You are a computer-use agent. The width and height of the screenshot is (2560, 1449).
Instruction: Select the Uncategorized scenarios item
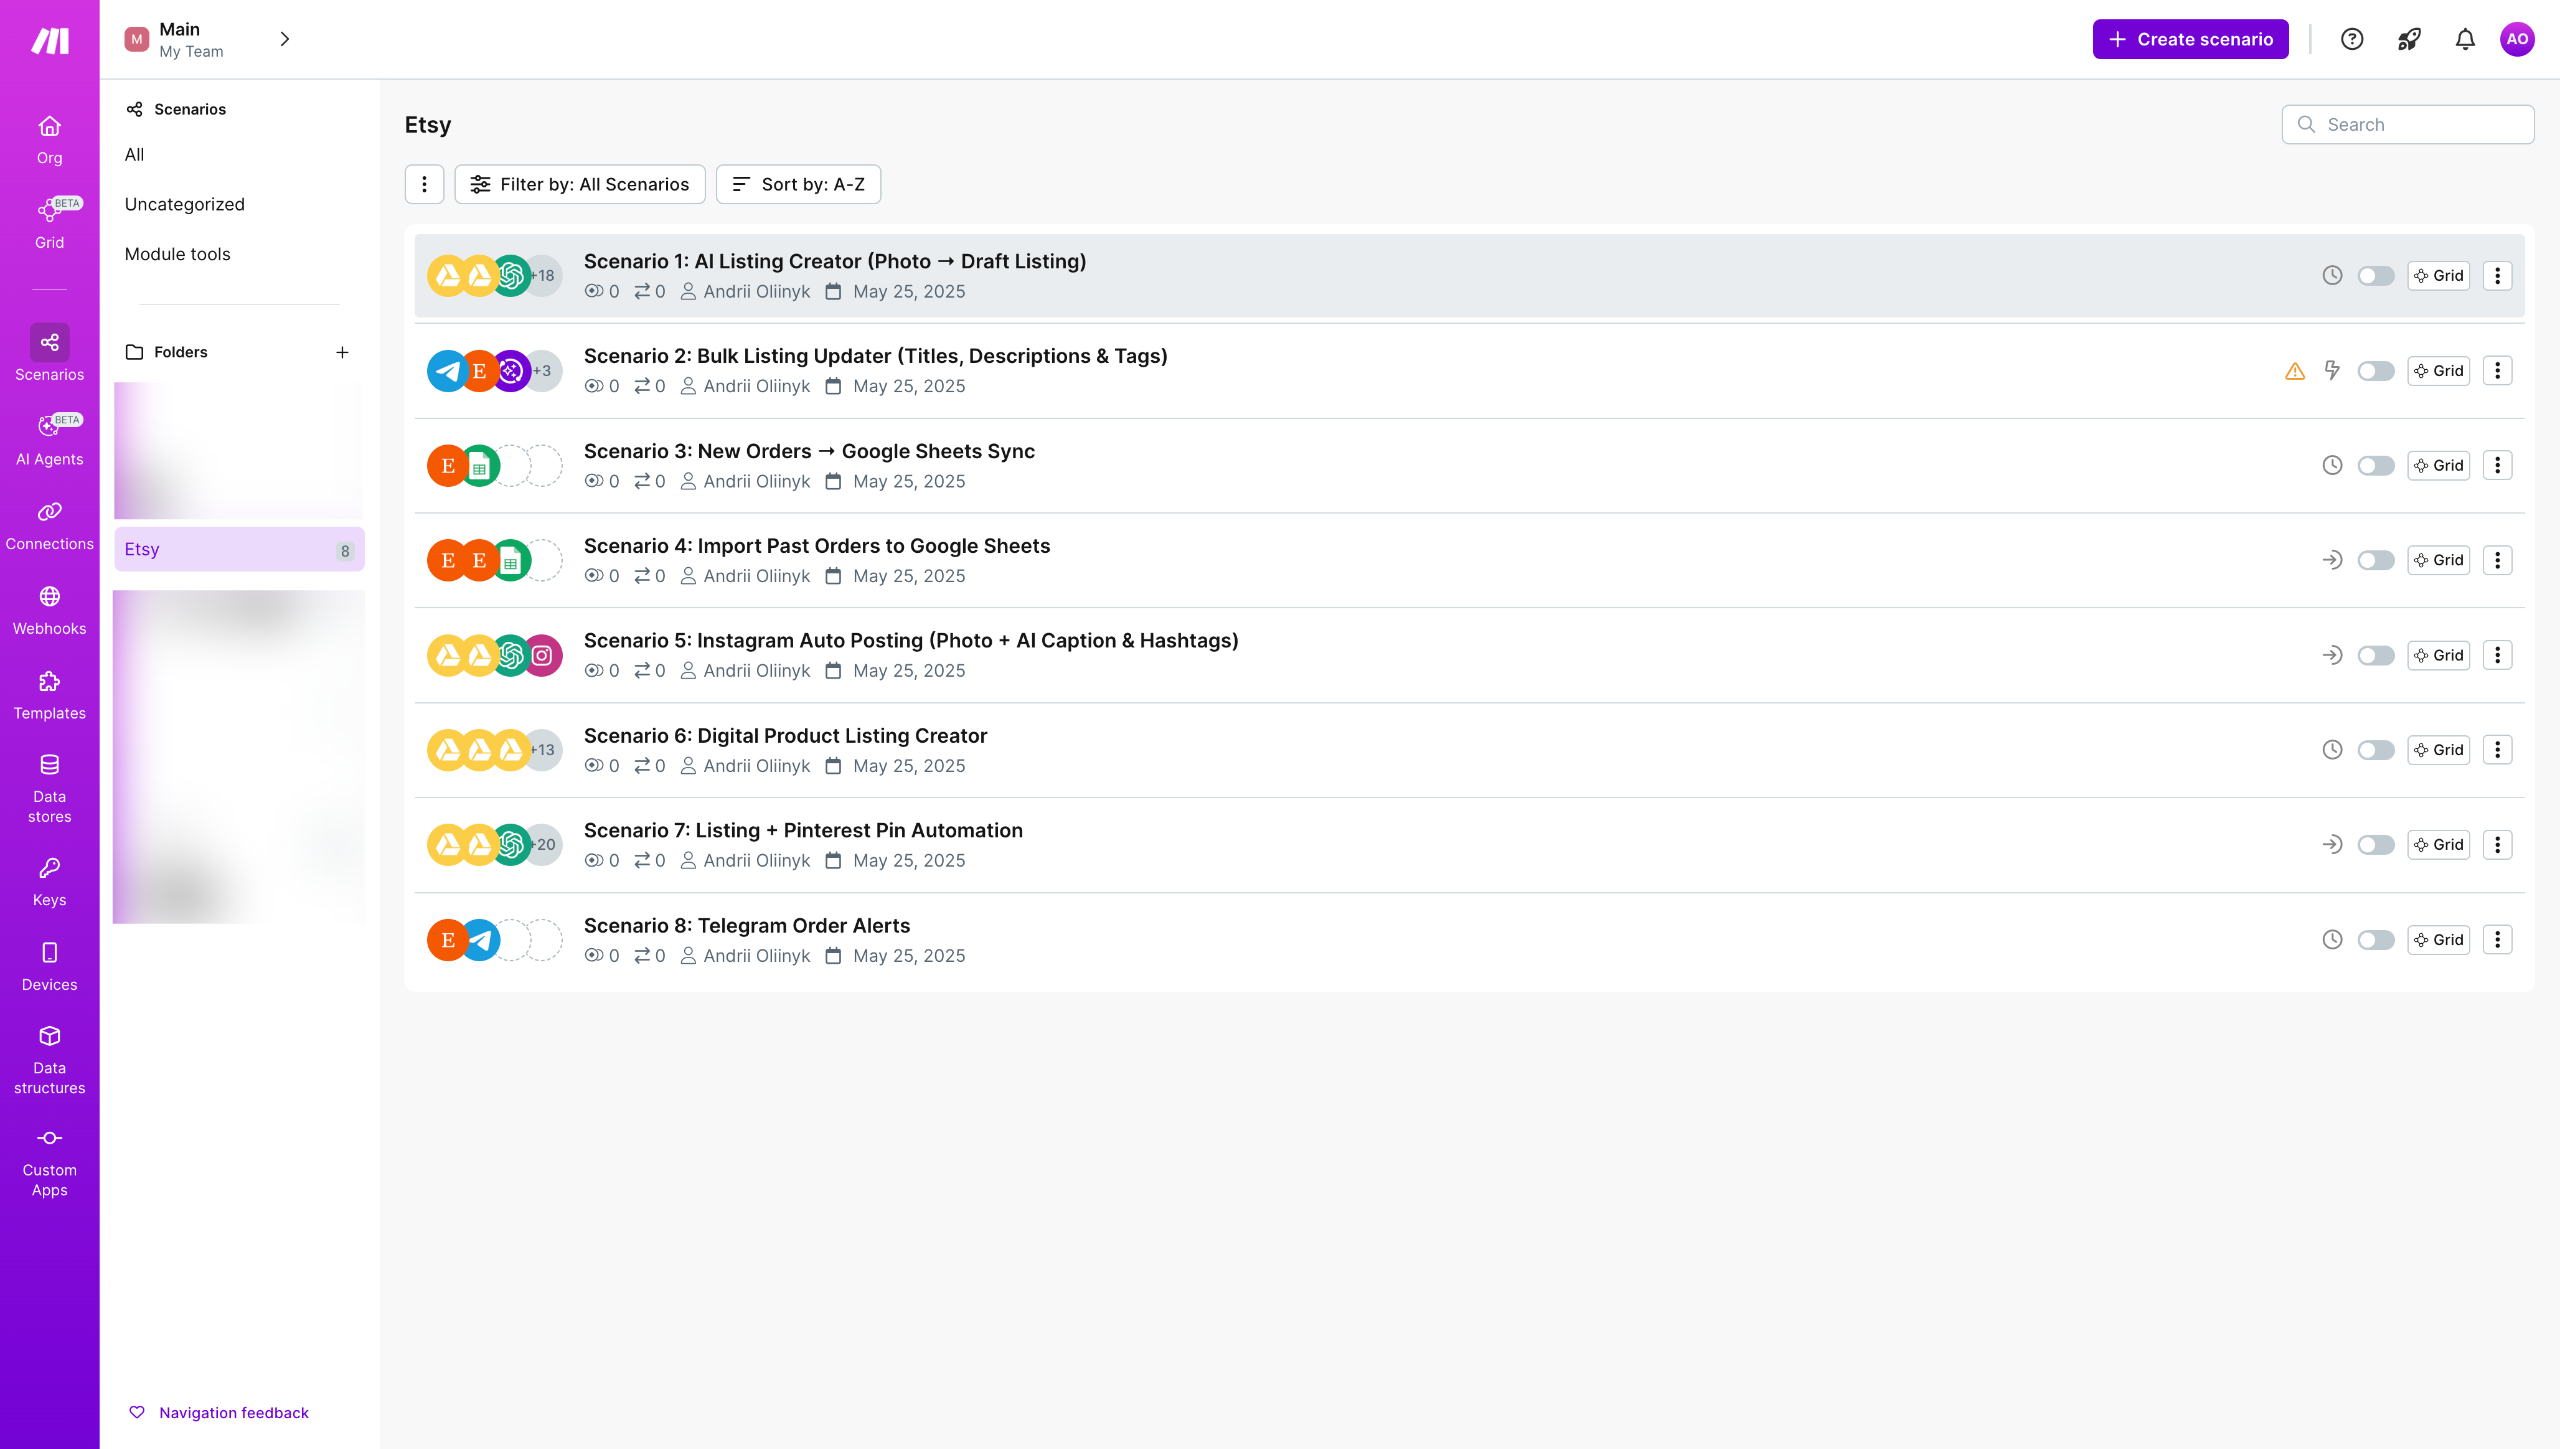tap(184, 204)
